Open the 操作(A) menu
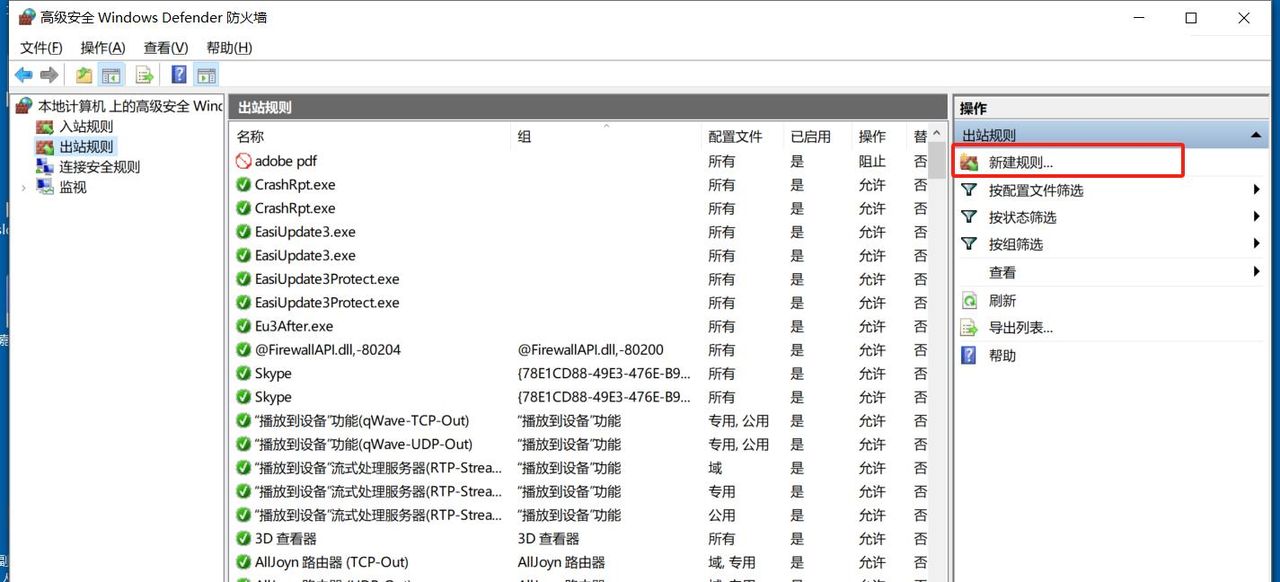 point(103,48)
